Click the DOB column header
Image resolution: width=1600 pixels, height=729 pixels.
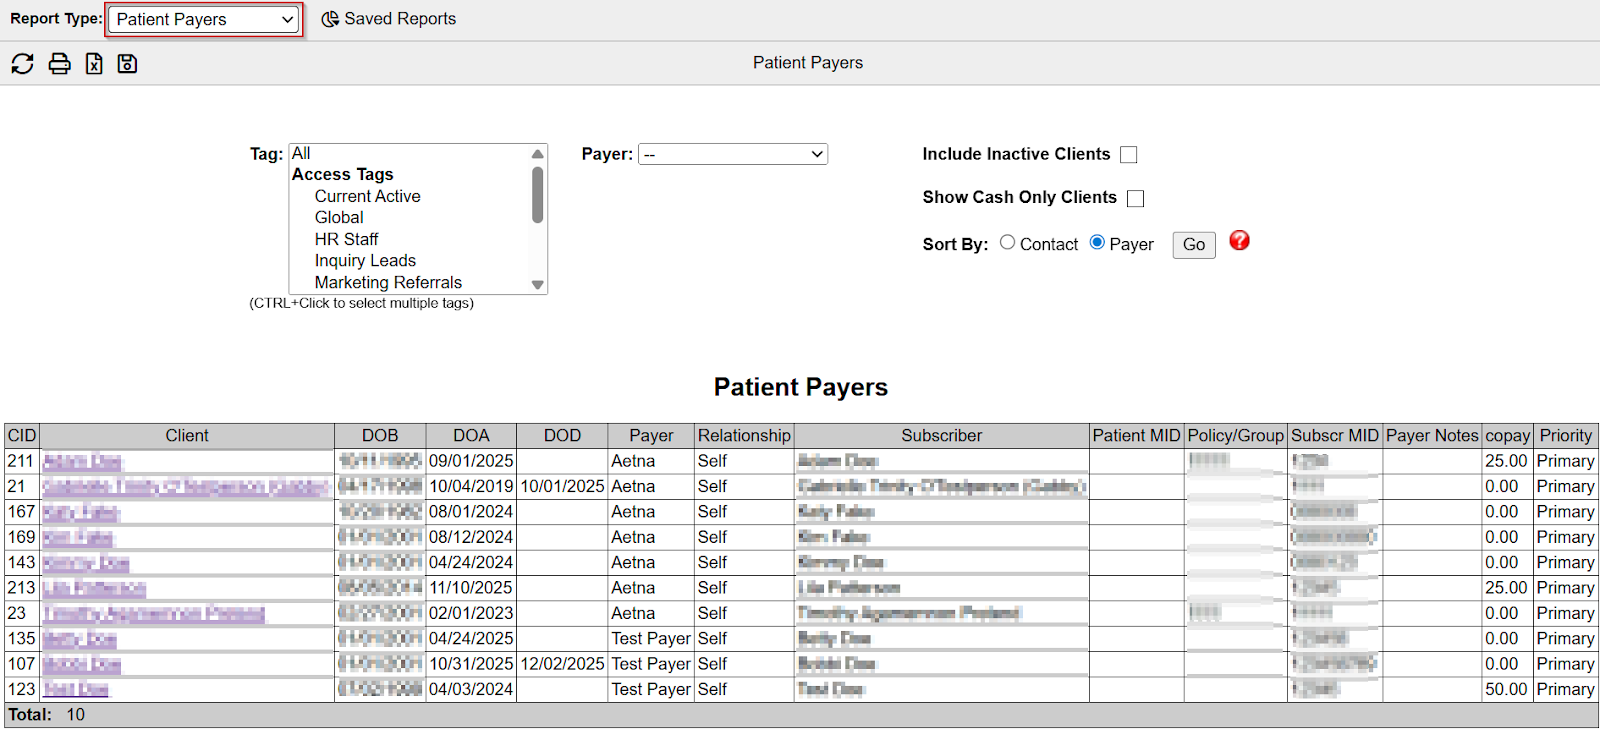[380, 436]
